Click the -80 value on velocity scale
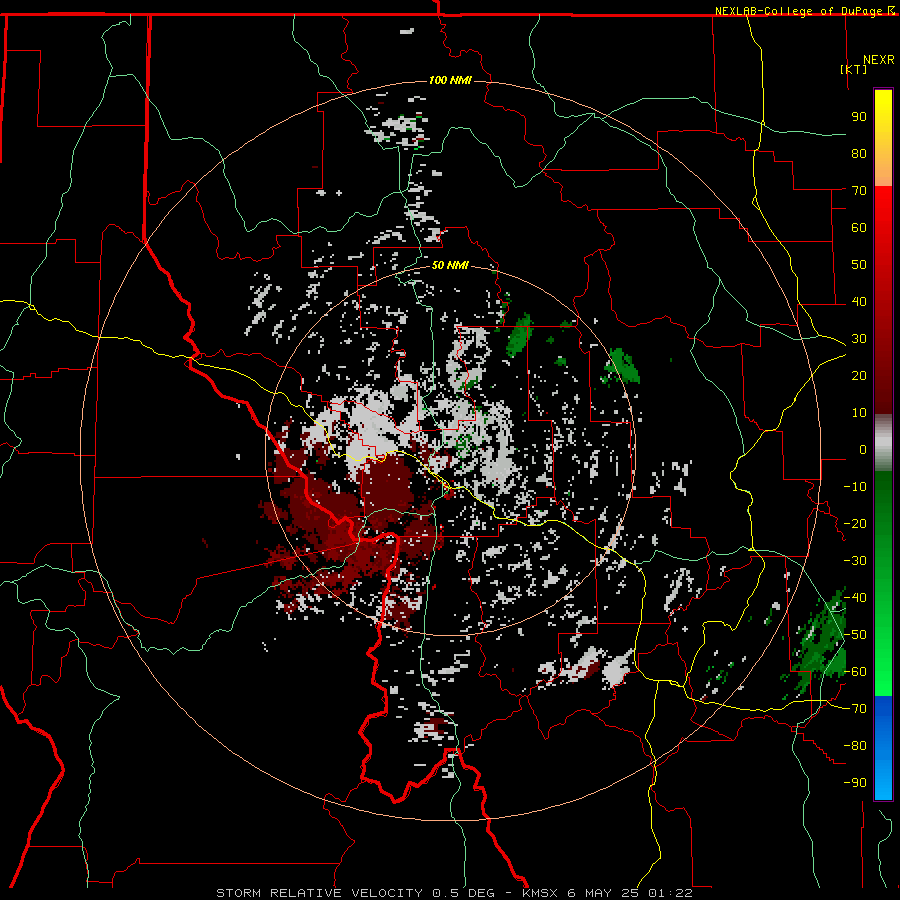This screenshot has height=900, width=900. [855, 746]
